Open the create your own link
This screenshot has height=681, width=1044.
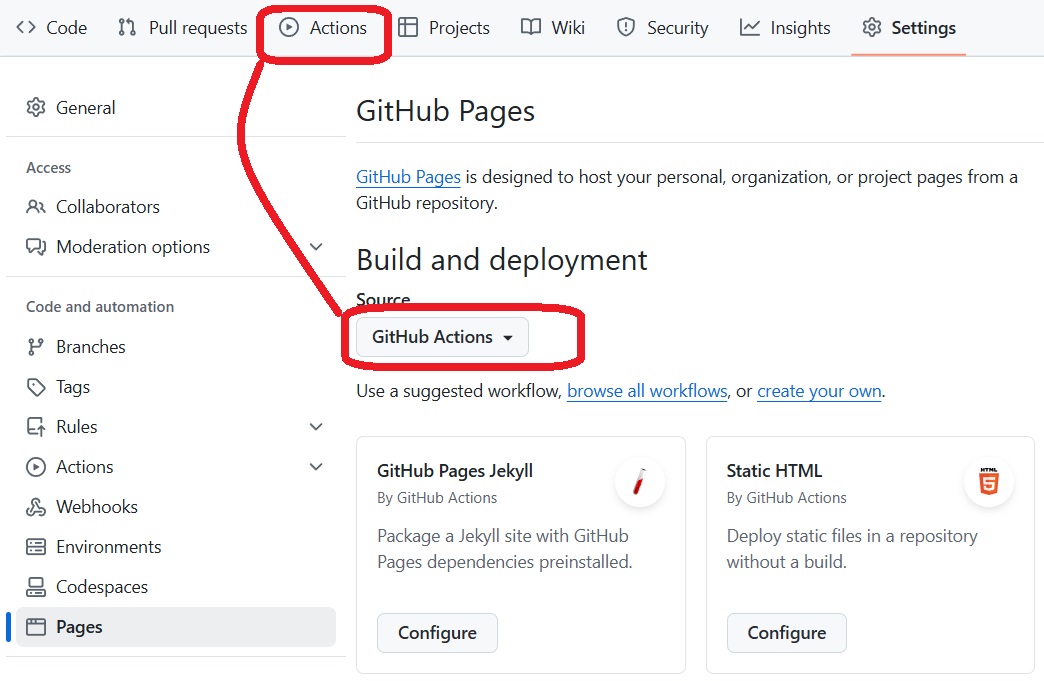click(x=819, y=391)
